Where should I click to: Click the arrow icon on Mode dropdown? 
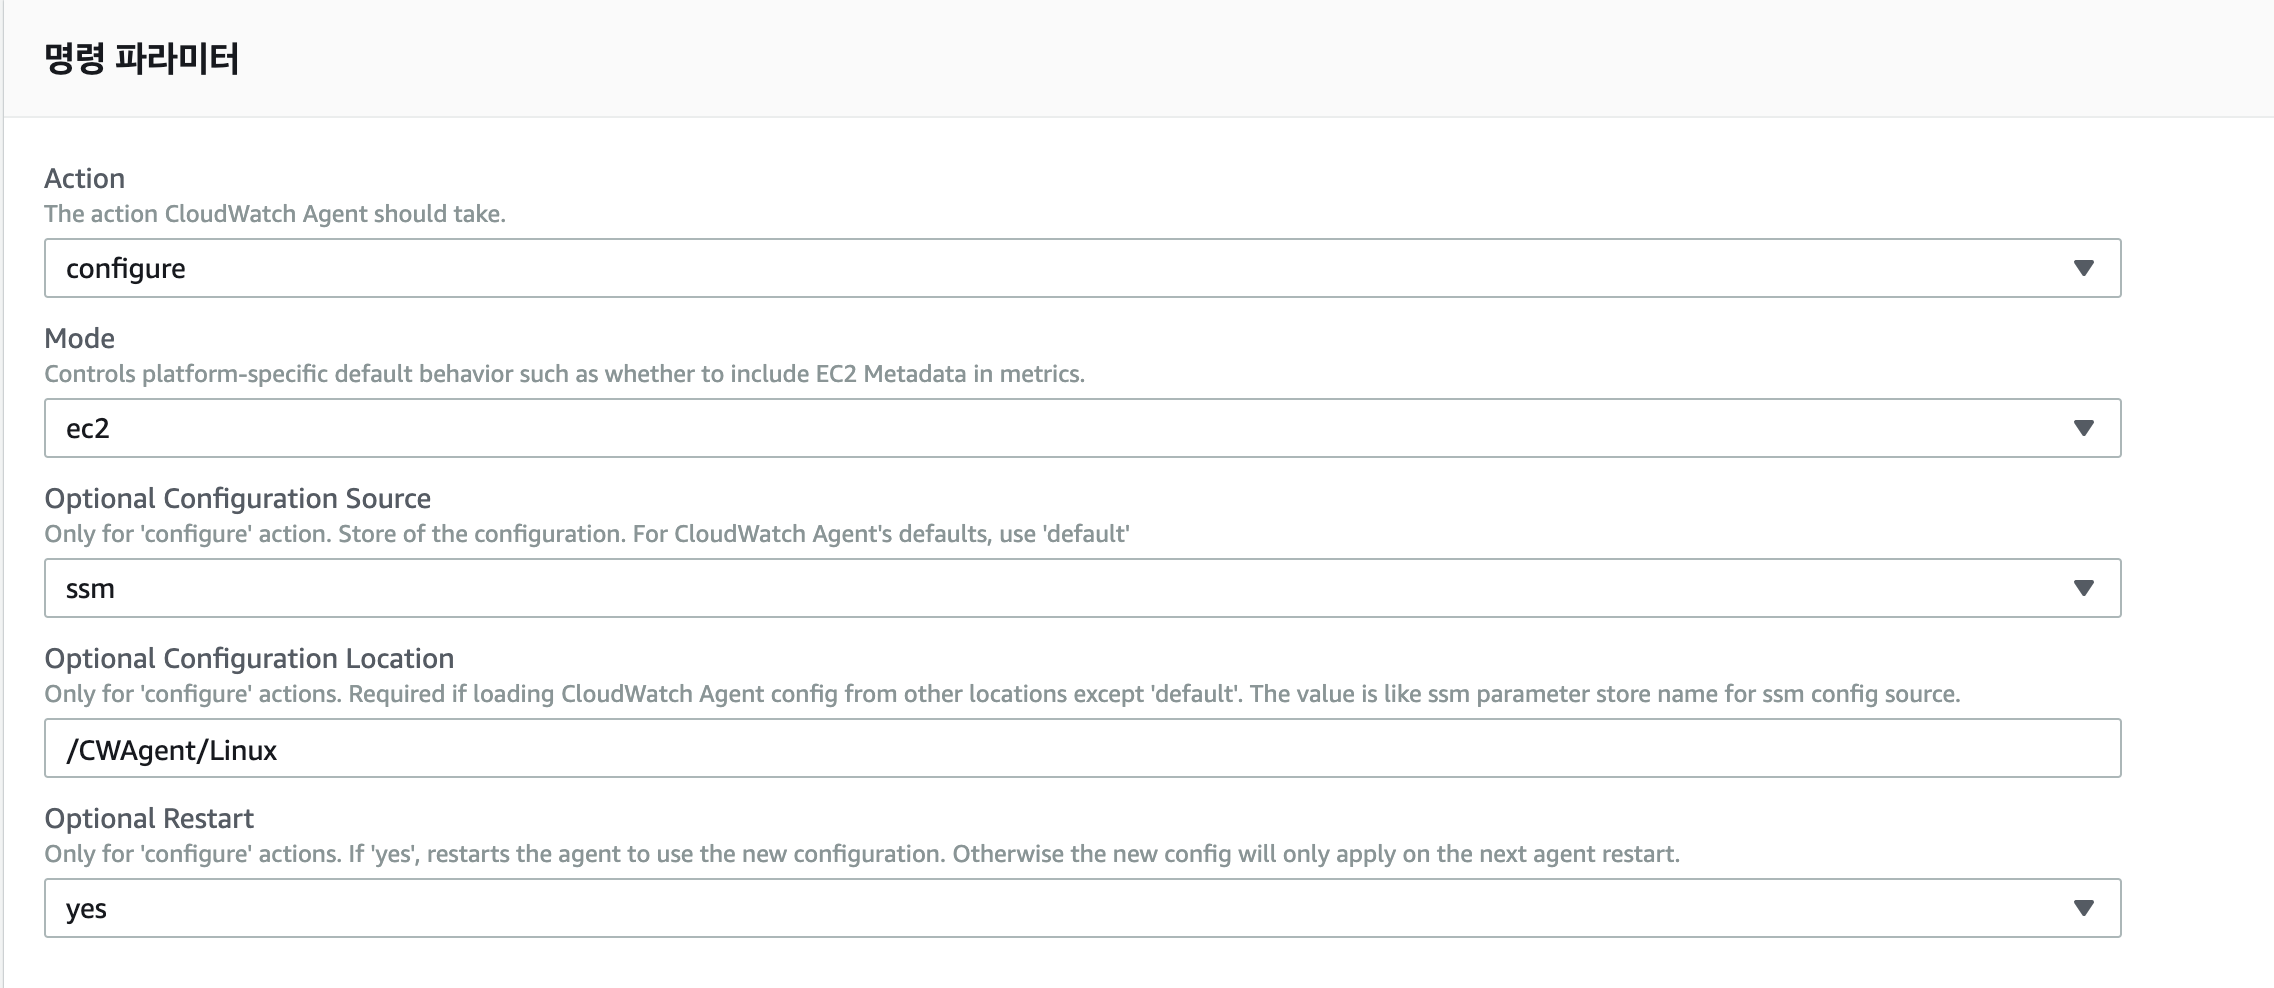[2083, 428]
